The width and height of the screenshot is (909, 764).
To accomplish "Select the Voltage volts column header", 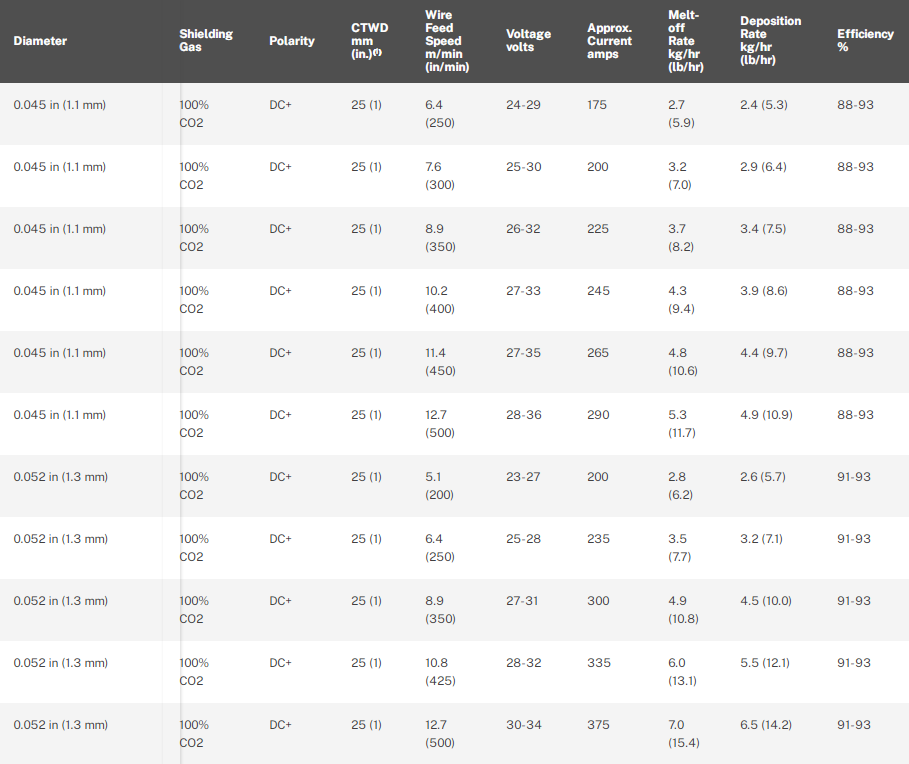I will (x=528, y=41).
